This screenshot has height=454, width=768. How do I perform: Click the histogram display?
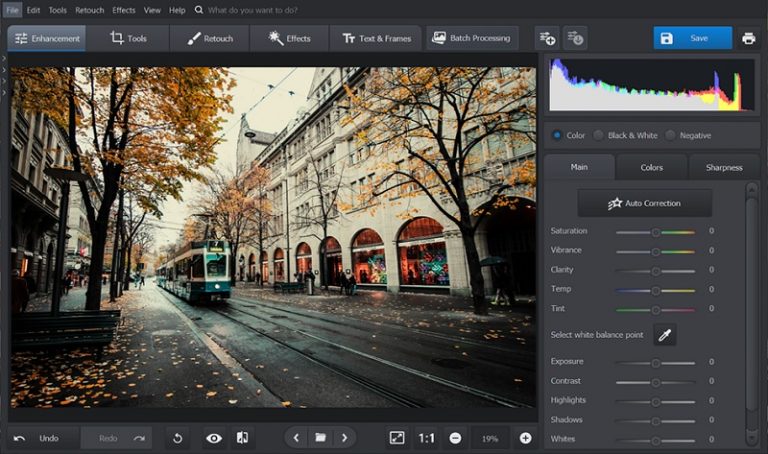pos(651,85)
